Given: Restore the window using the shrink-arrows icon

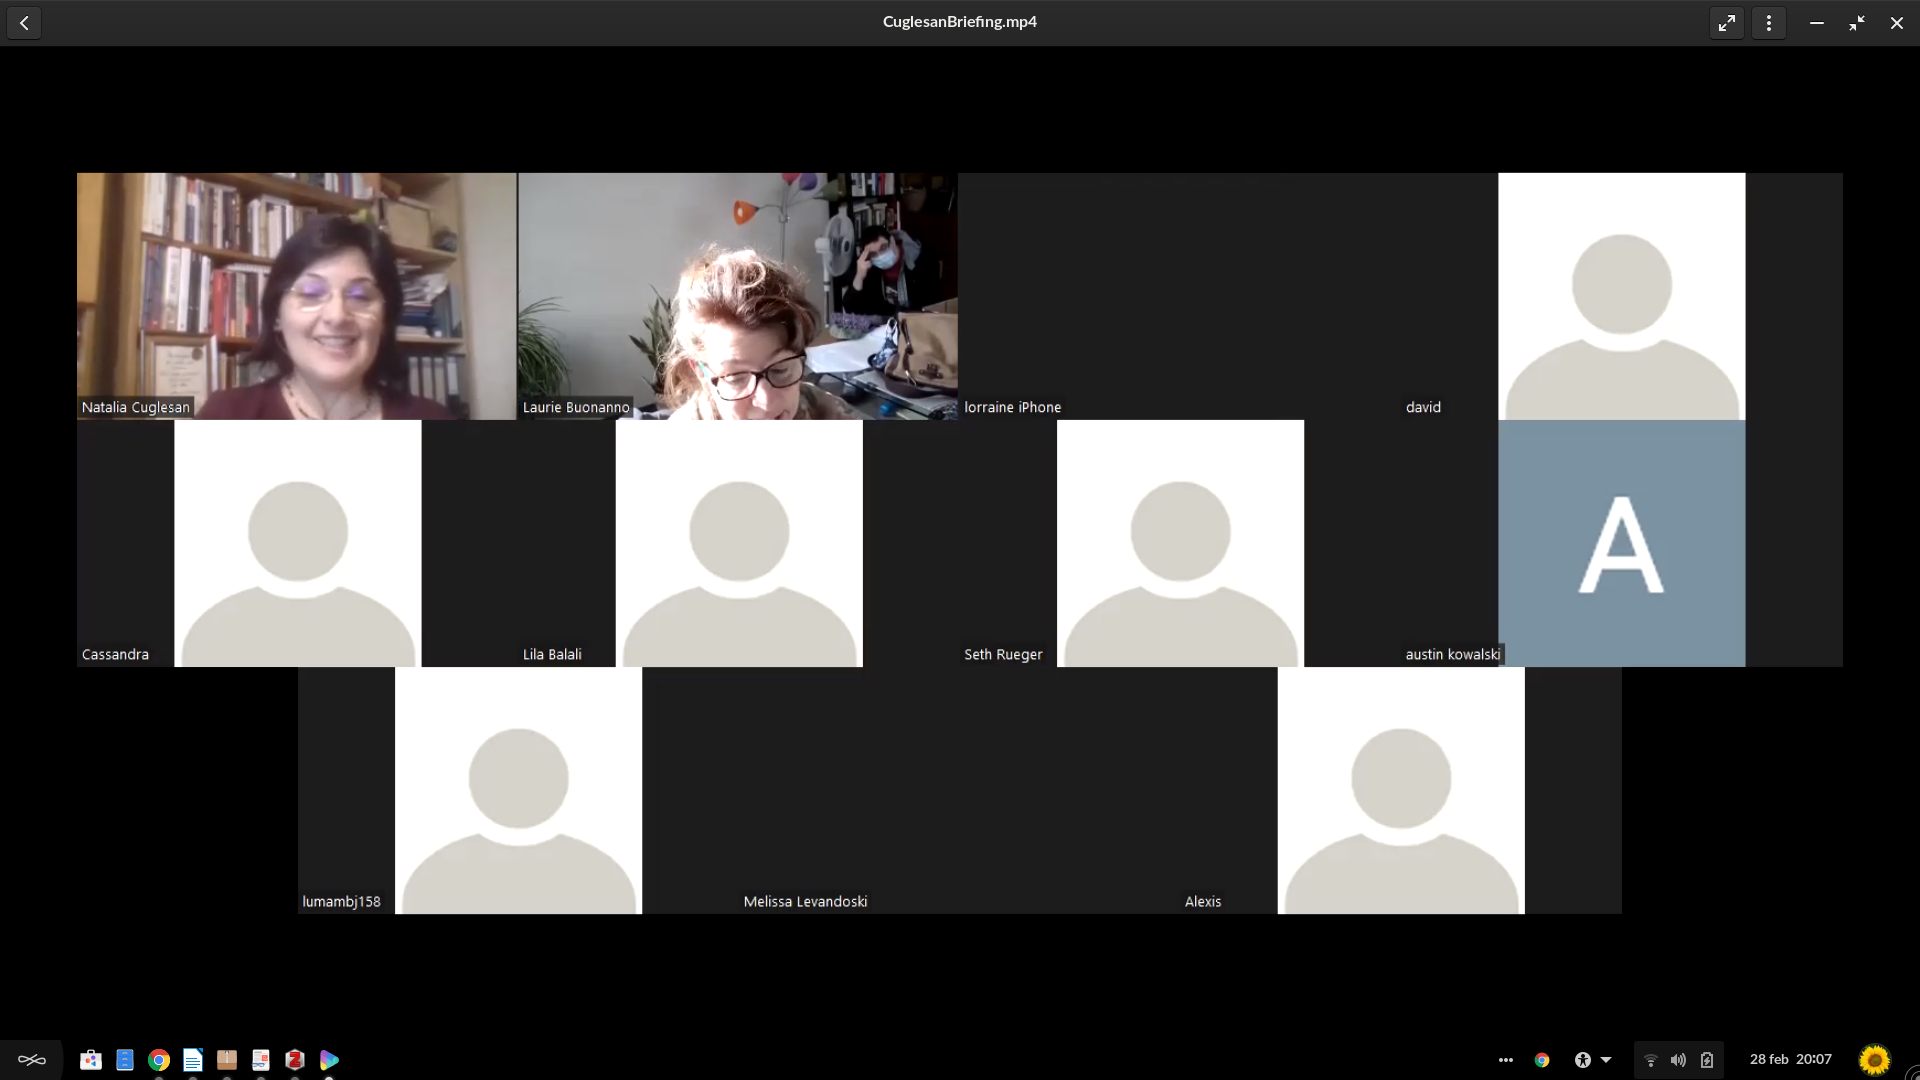Looking at the screenshot, I should click(1857, 23).
